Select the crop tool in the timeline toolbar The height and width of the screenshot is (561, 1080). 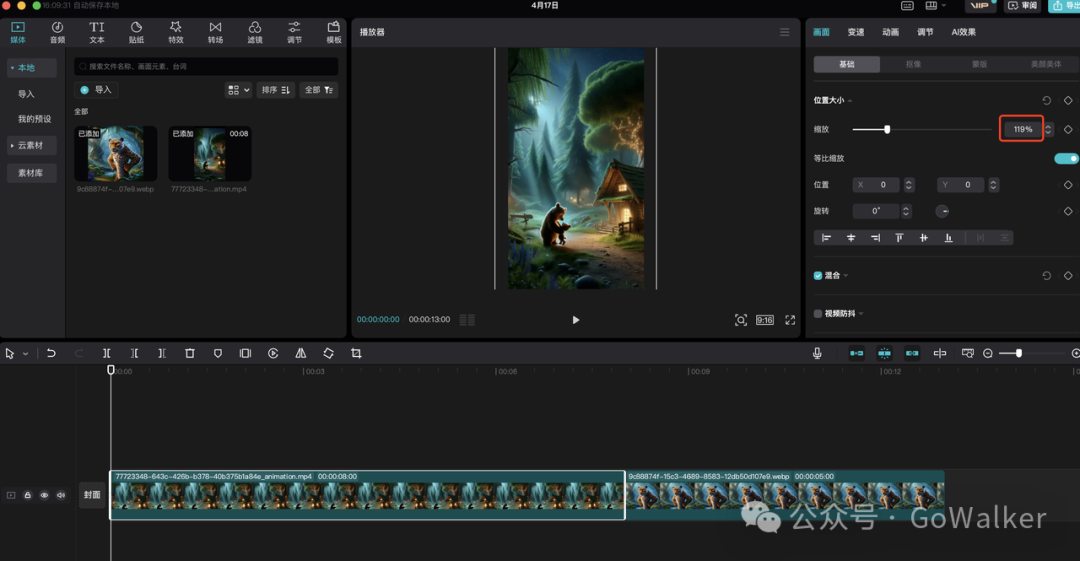[x=356, y=354]
